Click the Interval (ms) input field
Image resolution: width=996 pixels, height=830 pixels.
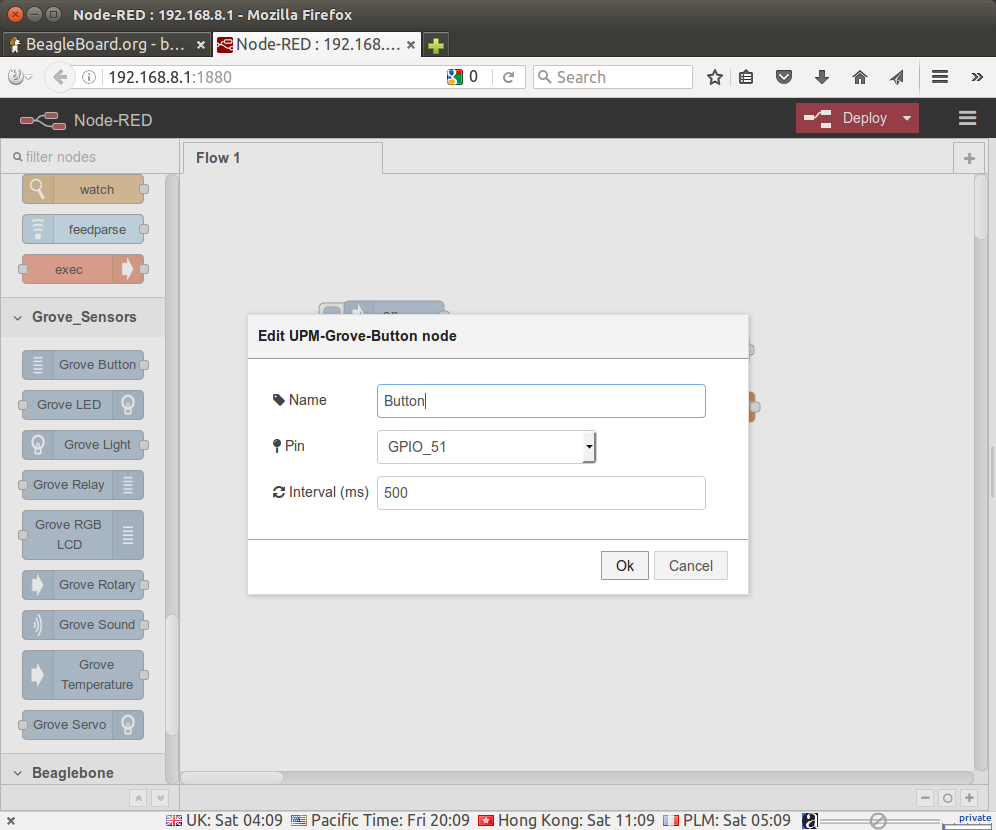coord(541,493)
